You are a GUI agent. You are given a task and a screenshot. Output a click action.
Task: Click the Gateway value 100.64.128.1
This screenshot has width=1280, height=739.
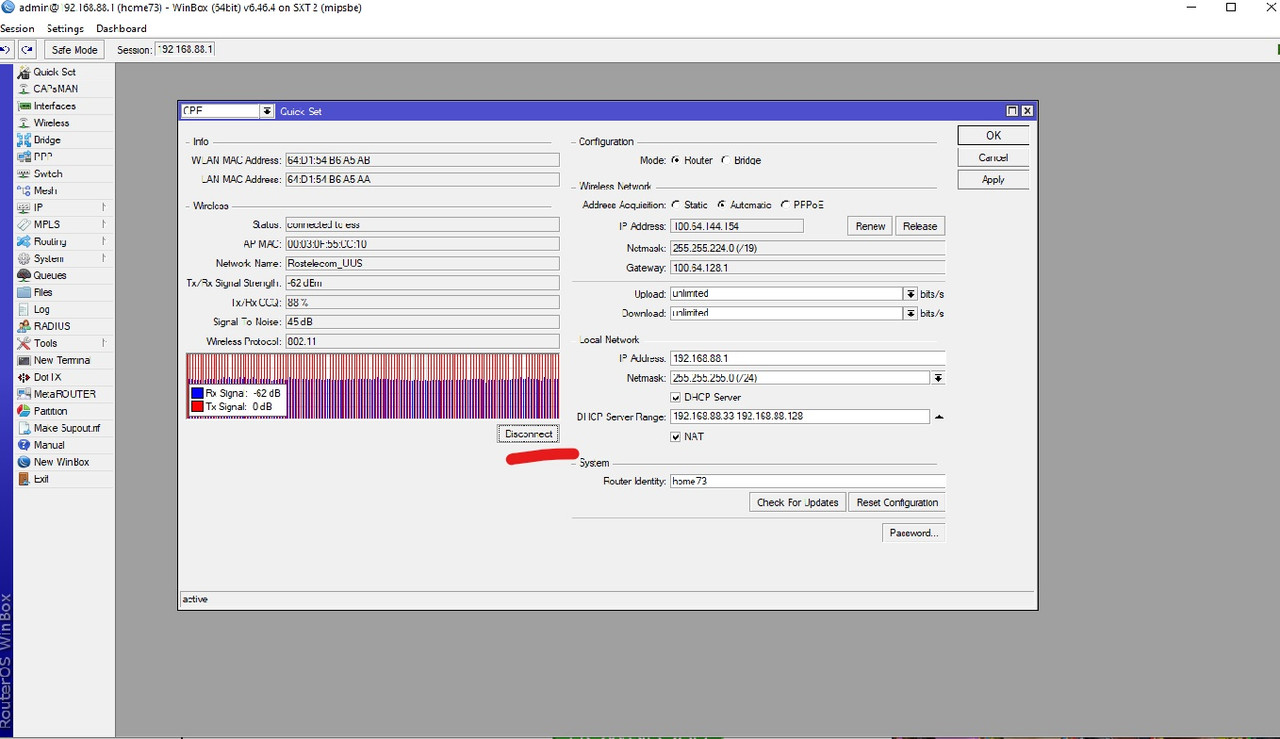[807, 268]
